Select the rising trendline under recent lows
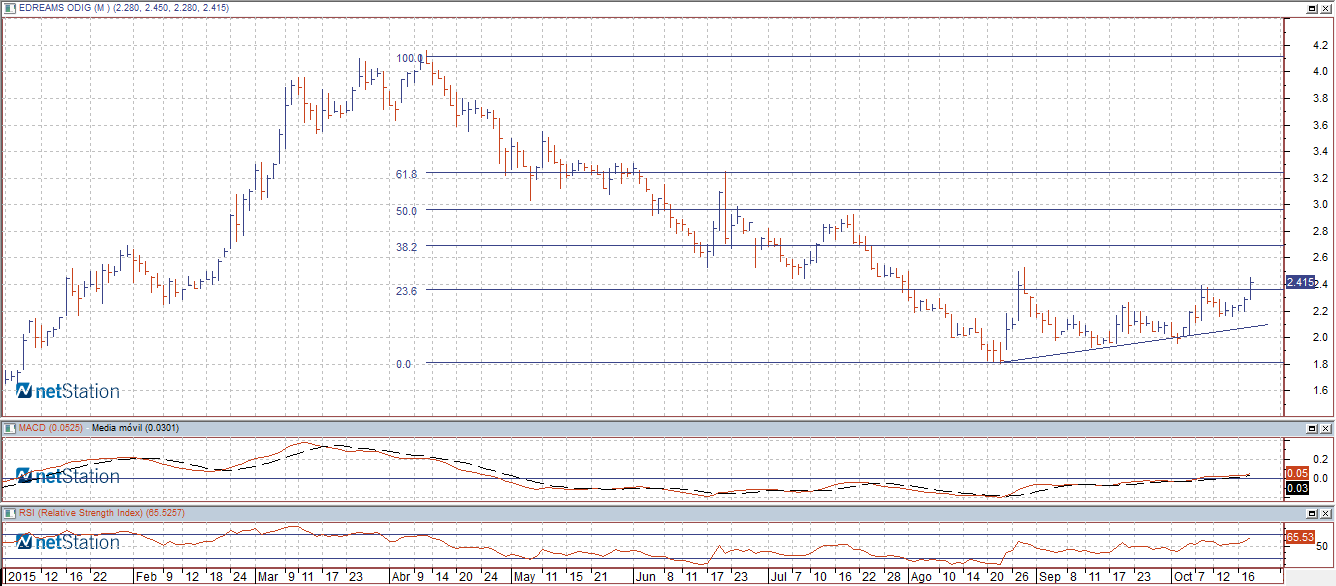The image size is (1336, 586). click(x=1133, y=343)
